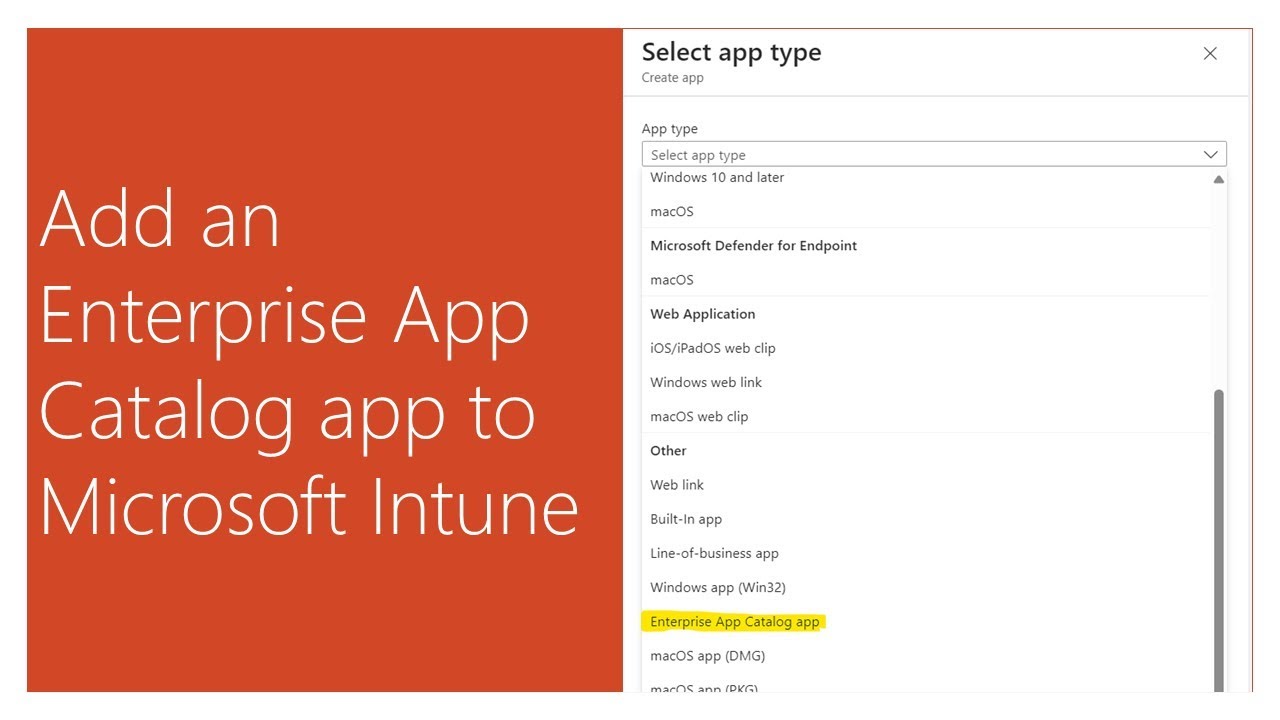Click the Create app subtitle
The width and height of the screenshot is (1280, 720).
pyautogui.click(x=673, y=78)
